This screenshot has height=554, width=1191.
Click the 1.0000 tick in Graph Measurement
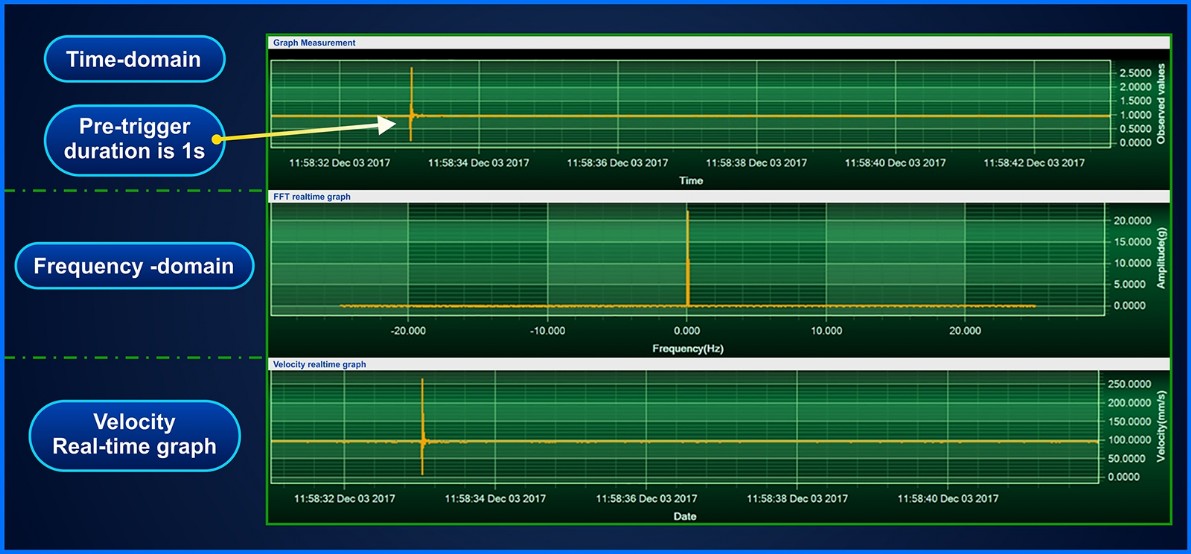point(1134,115)
